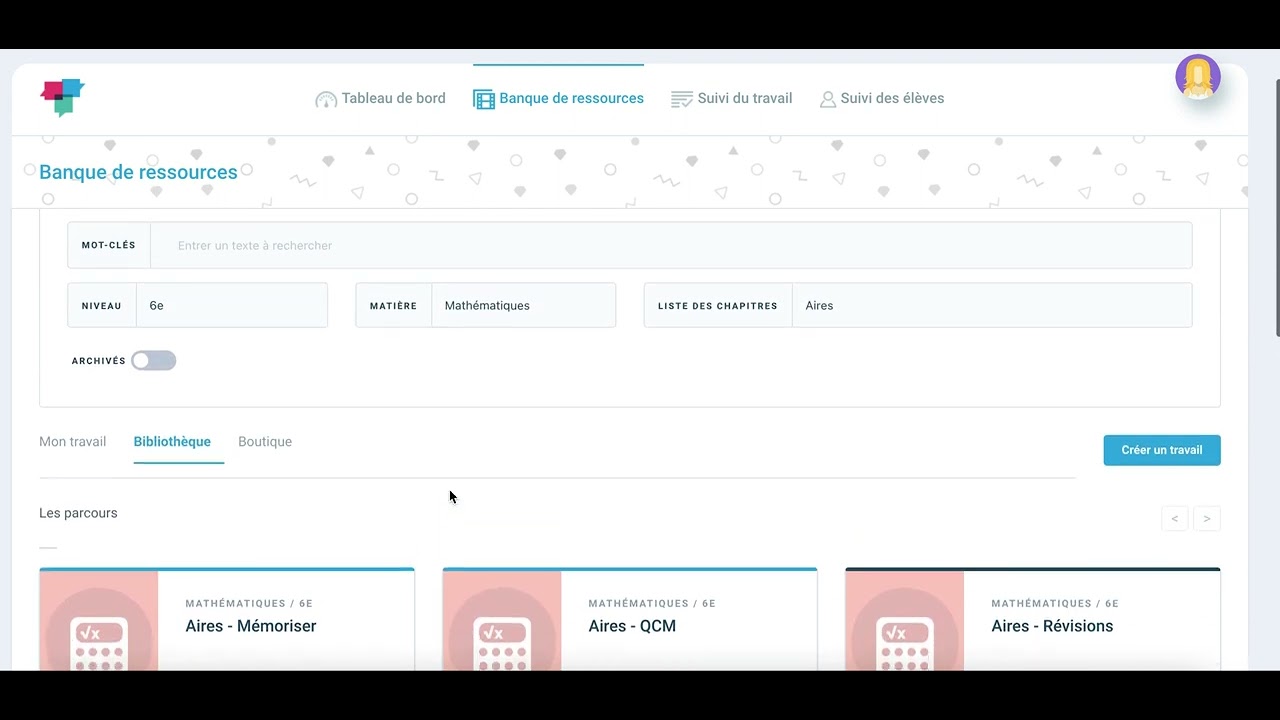
Task: Select the Banque de ressources nav item
Action: pyautogui.click(x=559, y=98)
